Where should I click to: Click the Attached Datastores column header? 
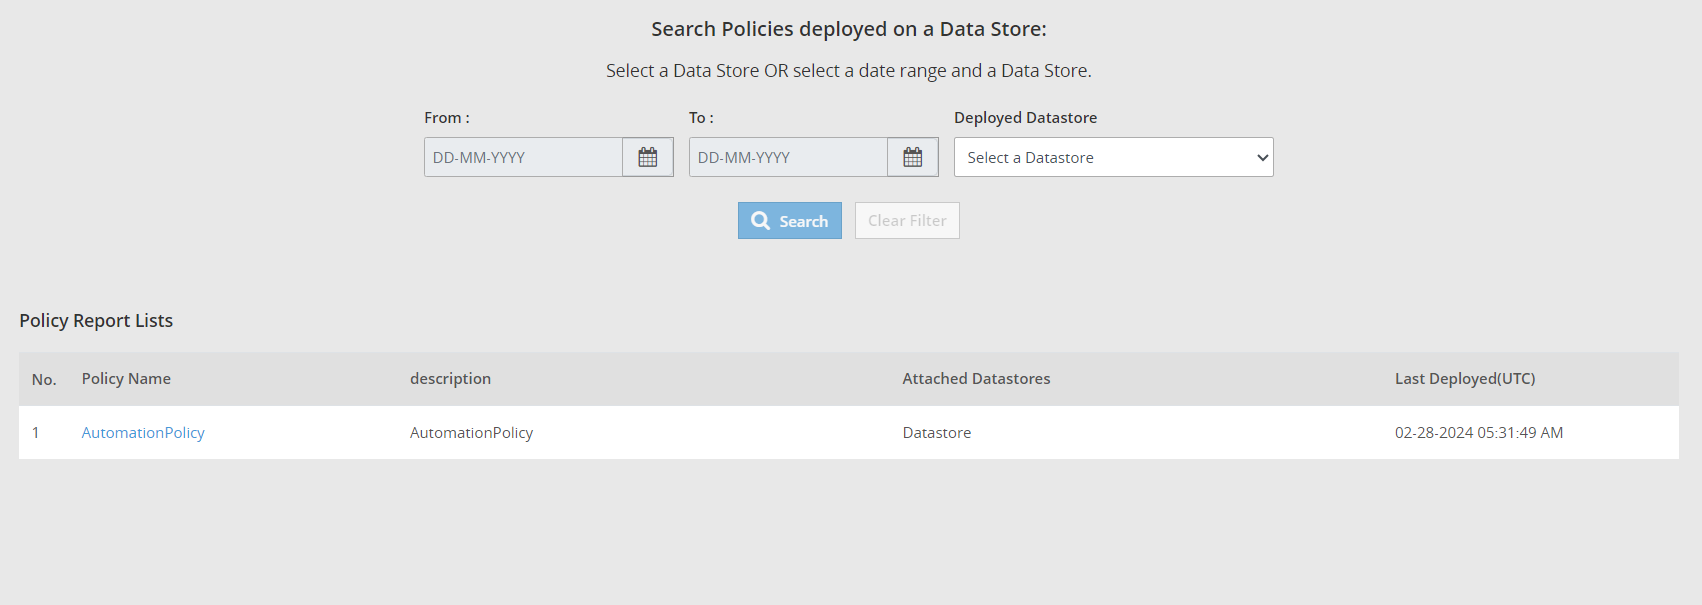(976, 379)
